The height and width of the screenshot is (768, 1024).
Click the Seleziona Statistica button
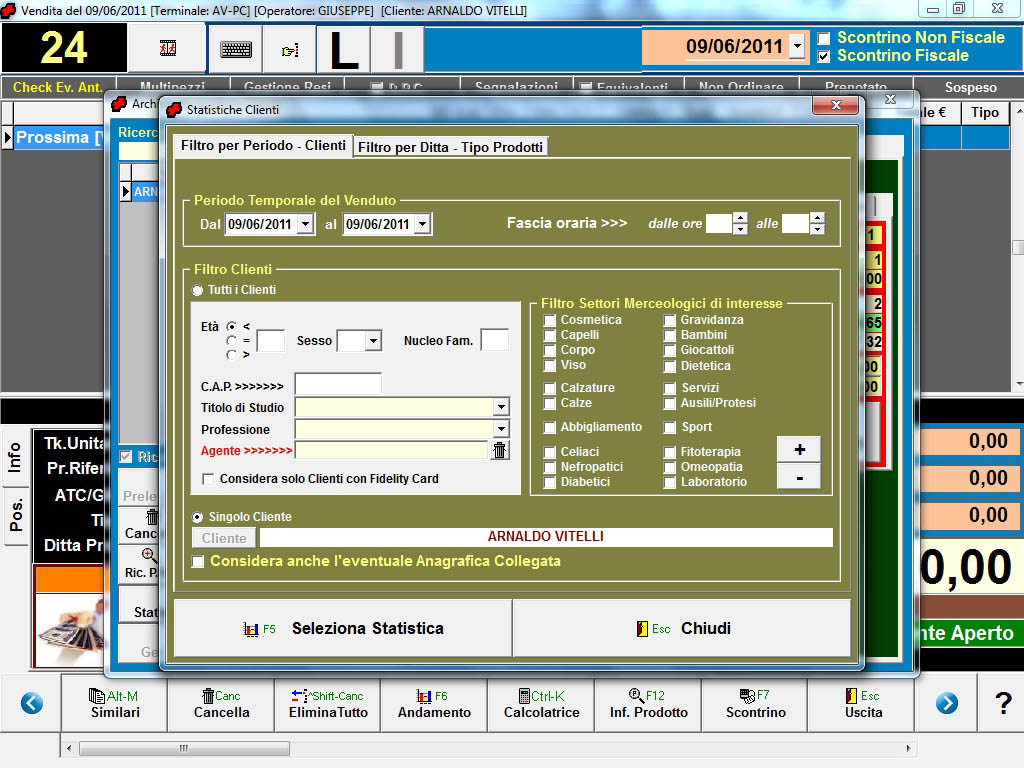tap(343, 628)
